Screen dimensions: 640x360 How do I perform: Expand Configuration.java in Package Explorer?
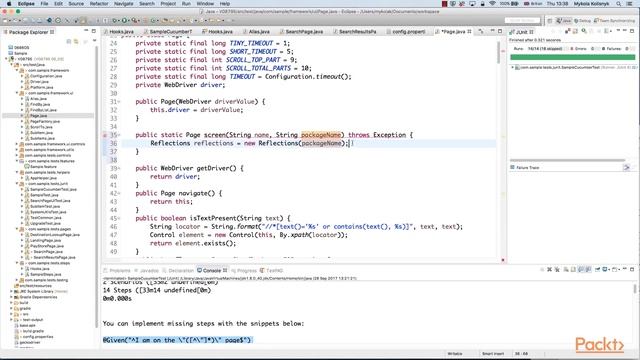(x=22, y=76)
